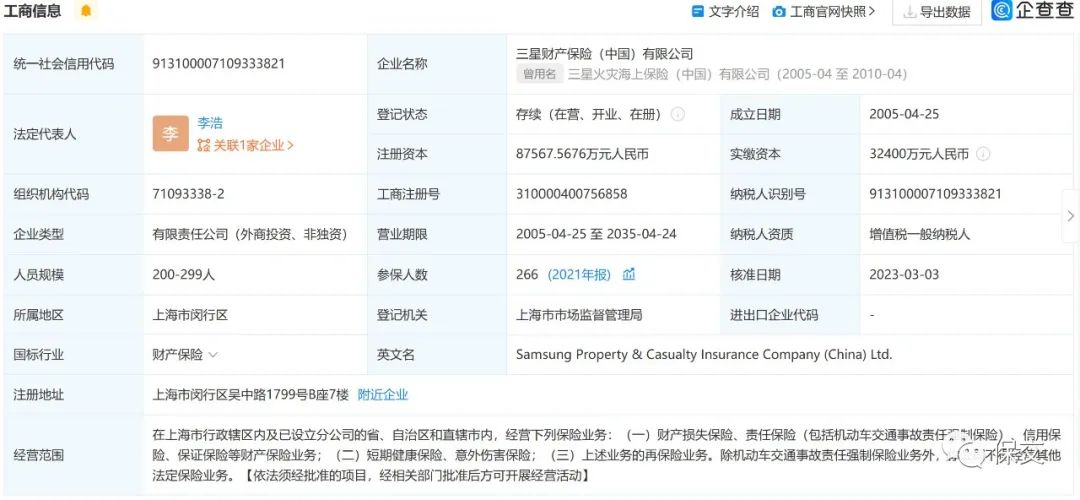Viewport: 1080px width, 500px height.
Task: Click info icon beside 32400万元人民币
Action: point(983,154)
